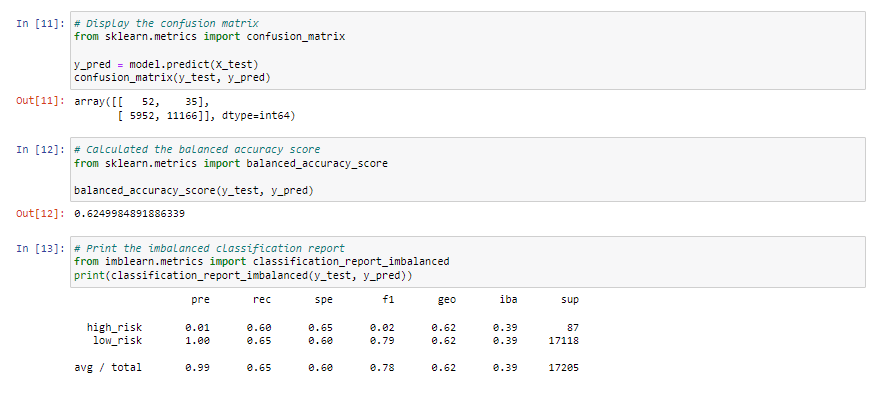
Task: Click the 'iba' column header
Action: (x=508, y=300)
